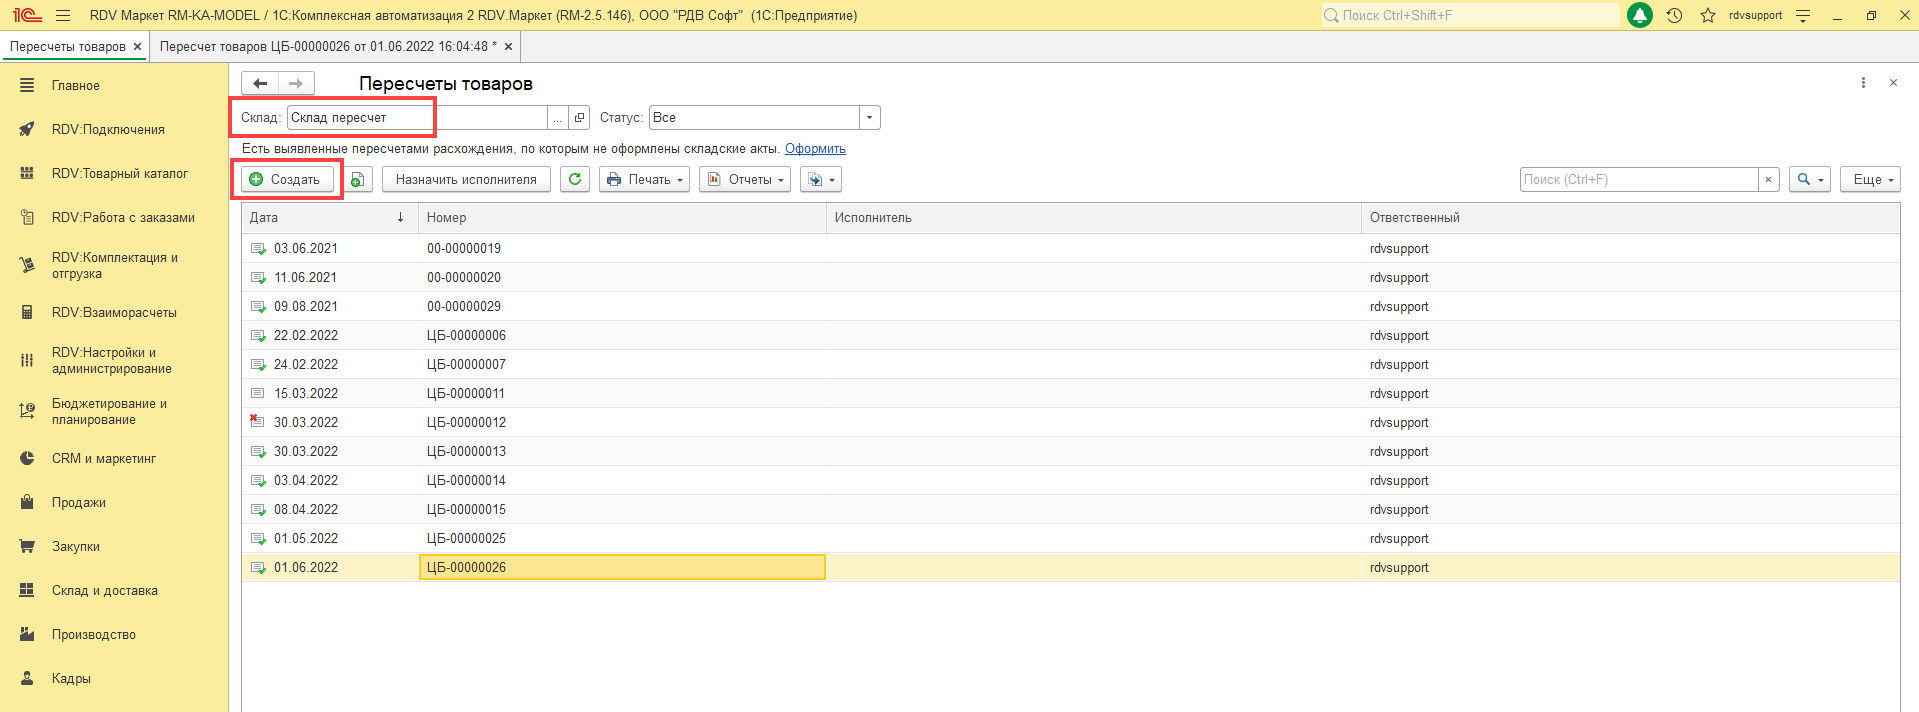Select row ЦБ-00000015
The height and width of the screenshot is (712, 1919).
coord(1070,509)
